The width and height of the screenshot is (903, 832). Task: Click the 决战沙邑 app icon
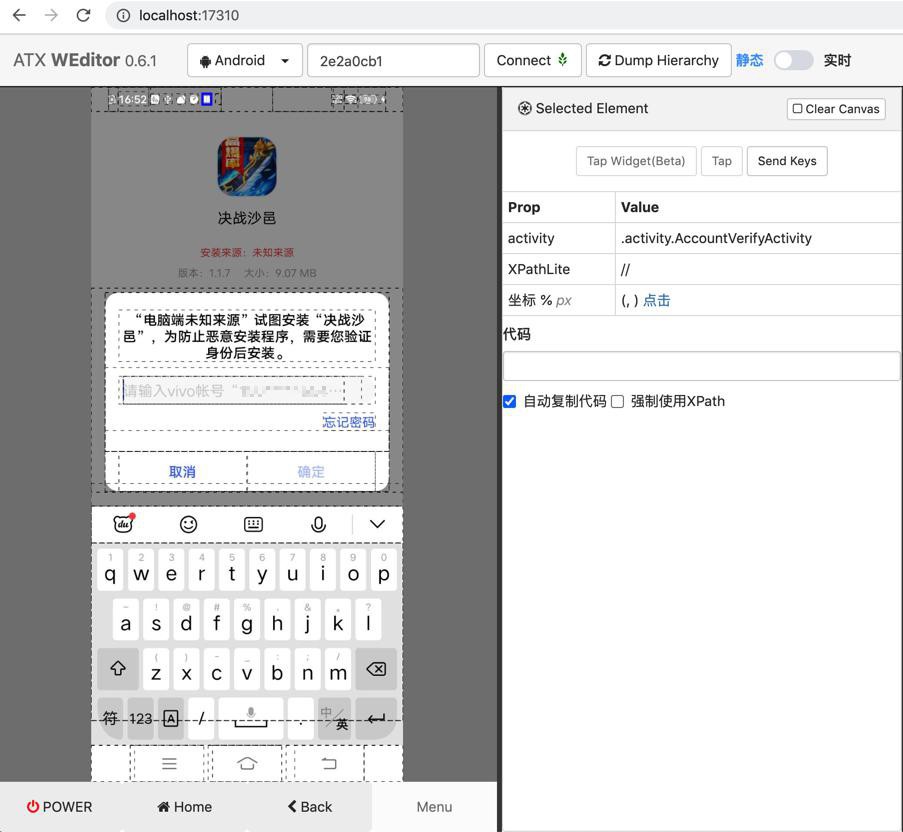pos(247,166)
